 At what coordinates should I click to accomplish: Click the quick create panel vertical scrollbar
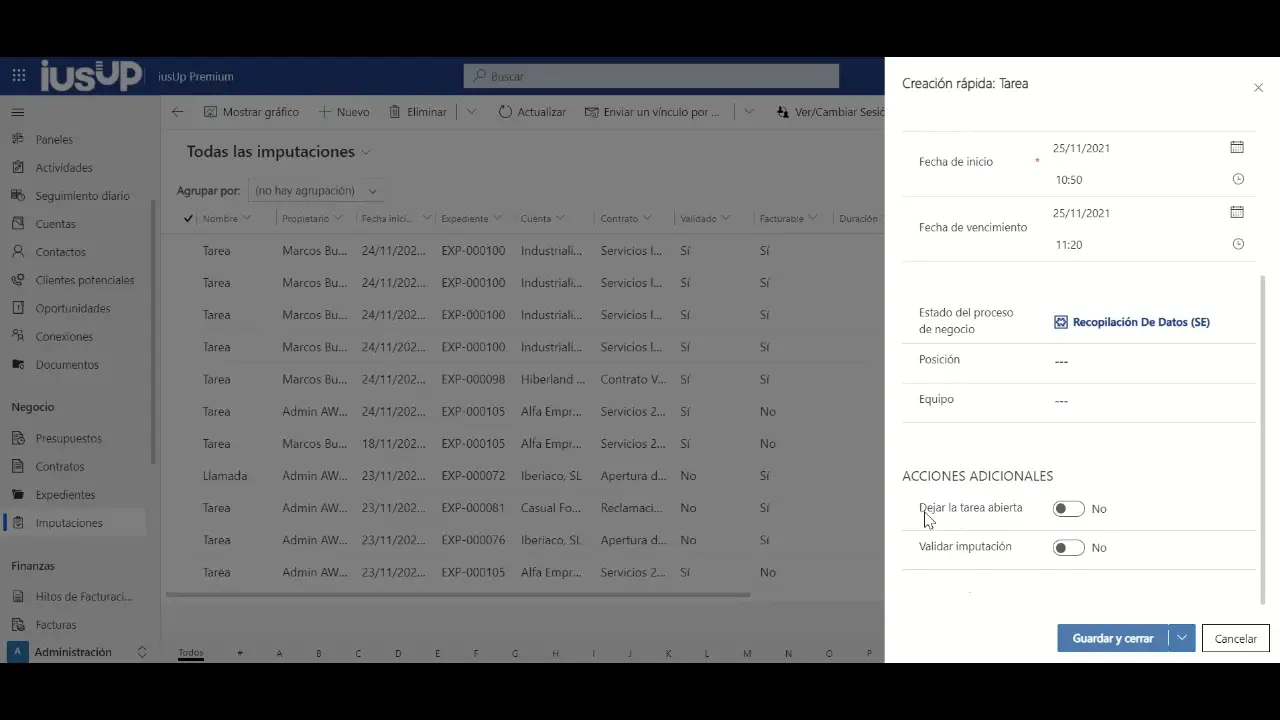(x=1262, y=440)
